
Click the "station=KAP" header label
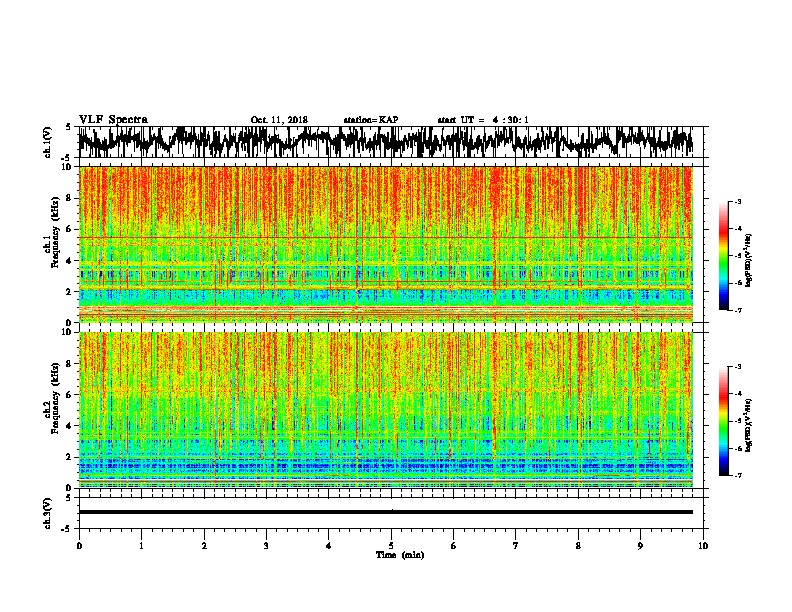point(371,120)
